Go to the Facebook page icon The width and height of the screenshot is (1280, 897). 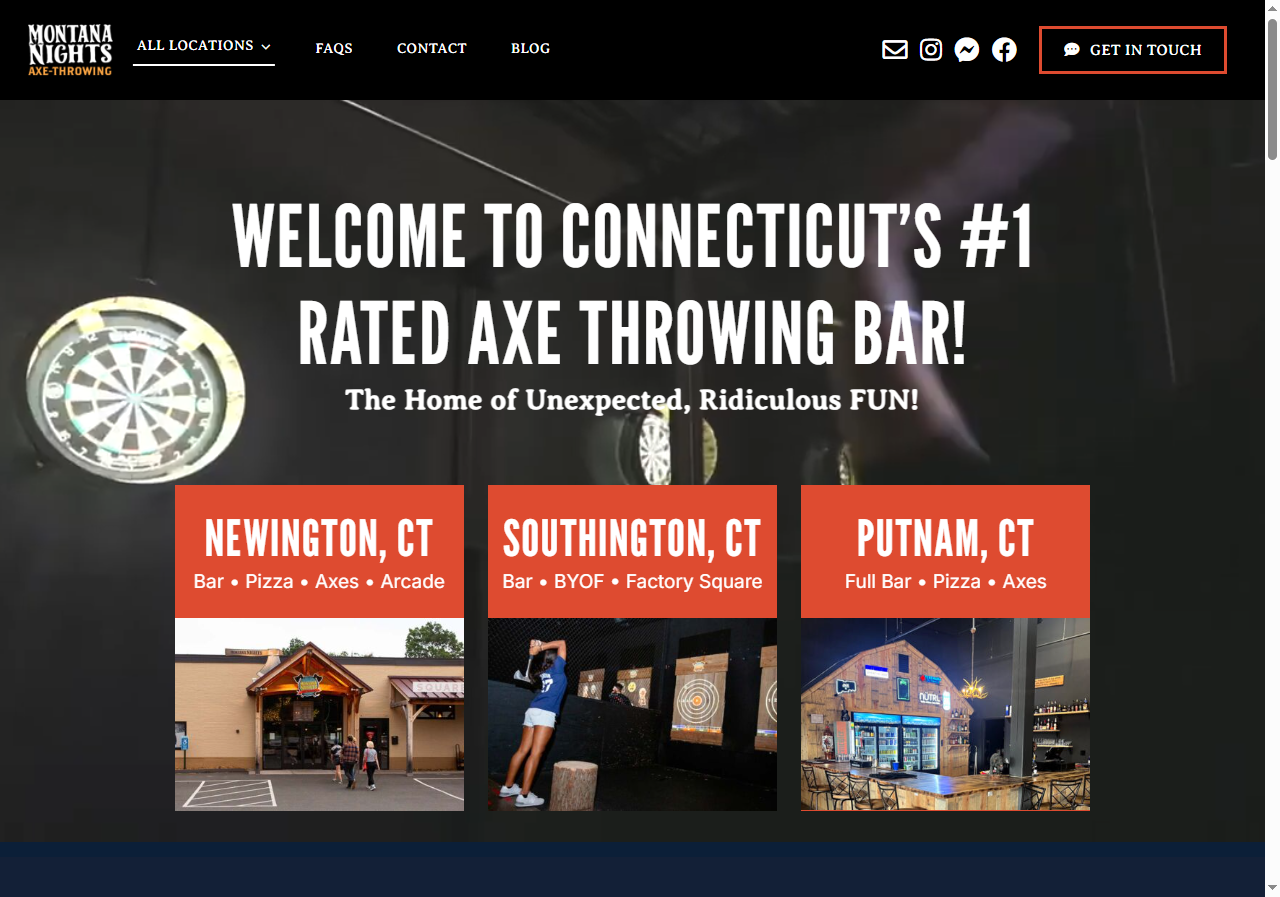pyautogui.click(x=1004, y=49)
